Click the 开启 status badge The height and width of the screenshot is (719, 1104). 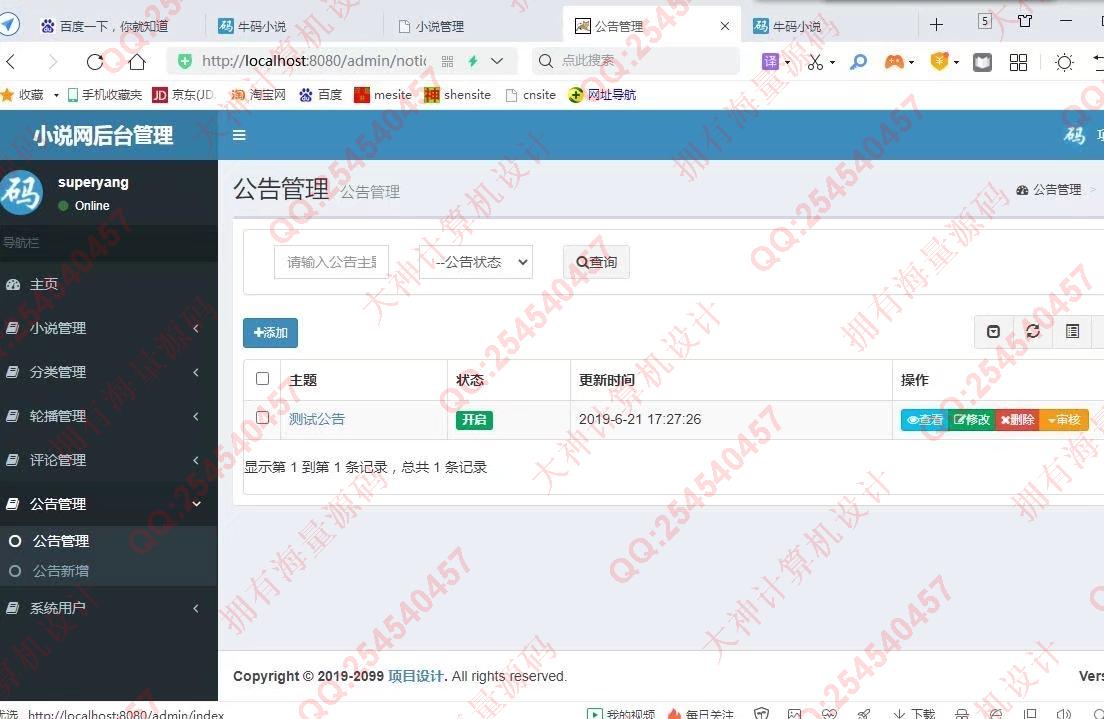[474, 420]
